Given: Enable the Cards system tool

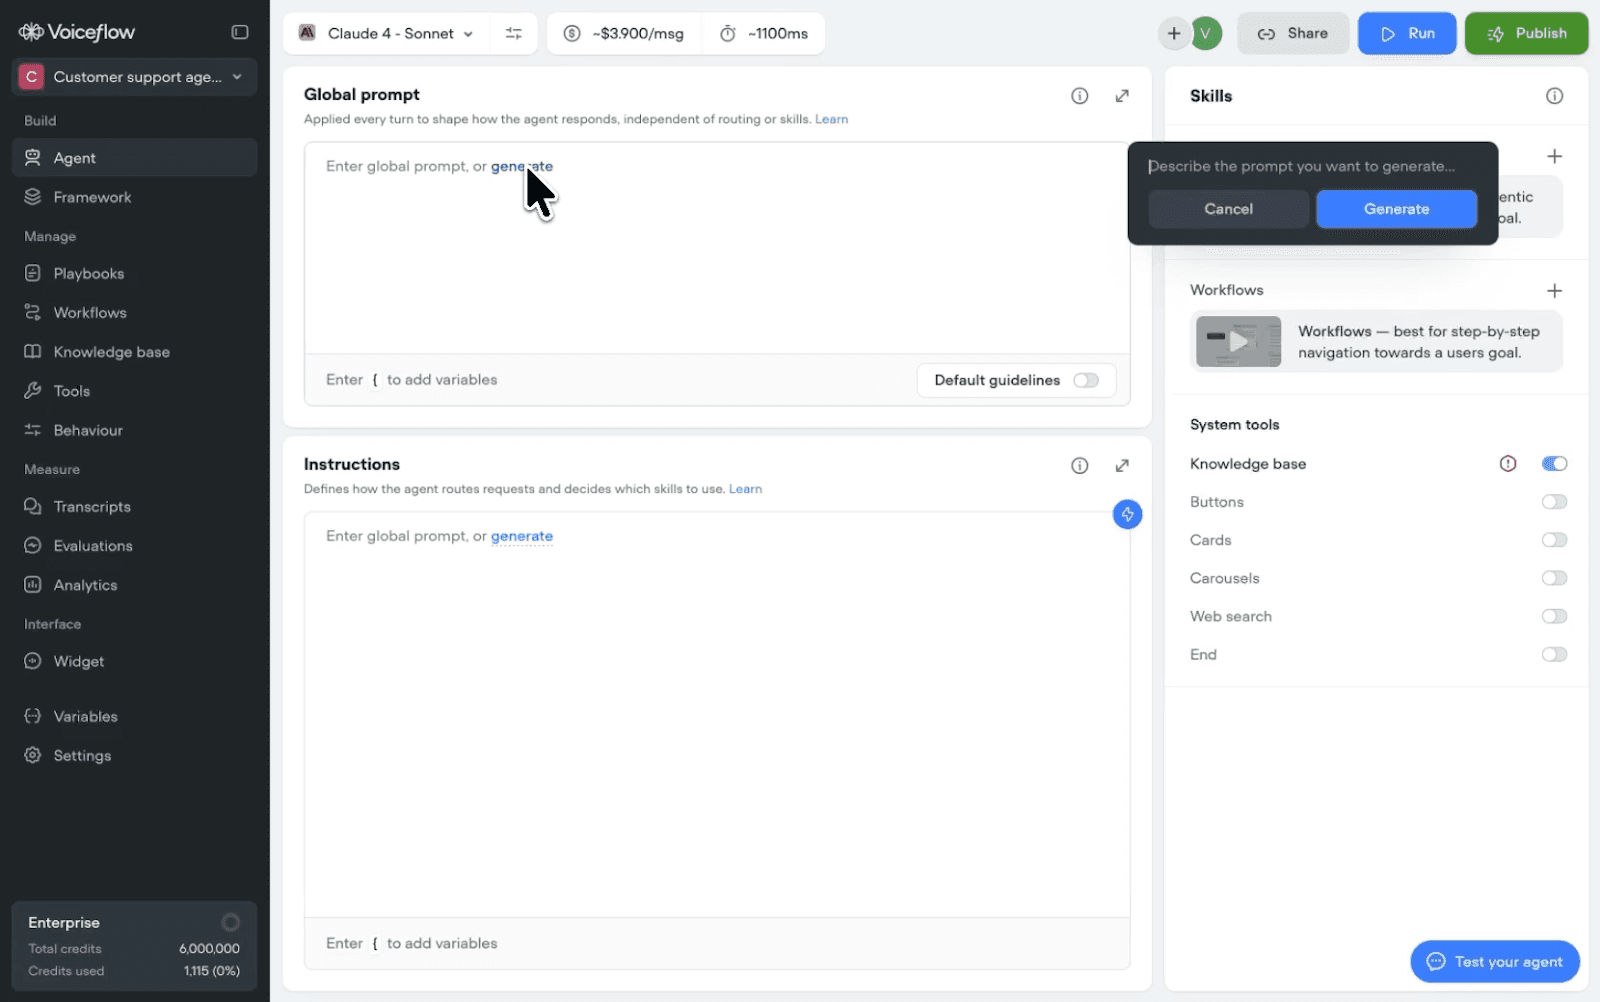Looking at the screenshot, I should (x=1554, y=540).
